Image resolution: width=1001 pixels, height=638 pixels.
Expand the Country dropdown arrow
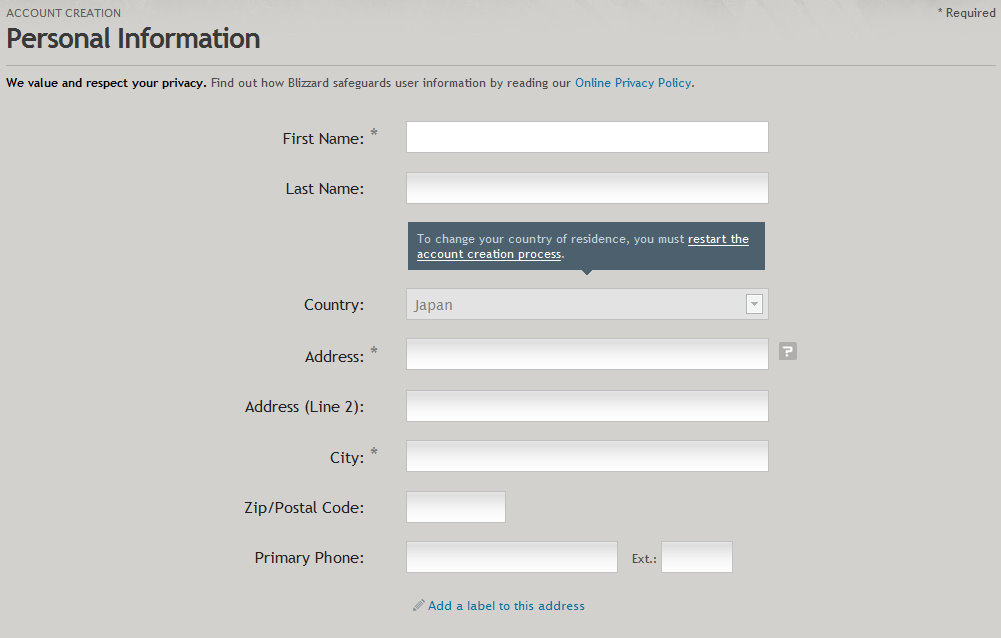tap(754, 304)
